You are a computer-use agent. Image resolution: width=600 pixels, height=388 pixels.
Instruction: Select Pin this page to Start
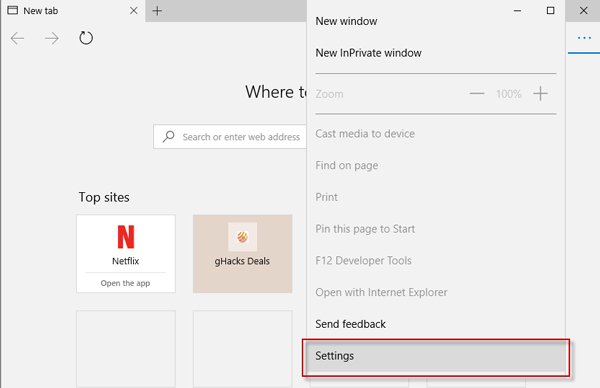pos(436,229)
